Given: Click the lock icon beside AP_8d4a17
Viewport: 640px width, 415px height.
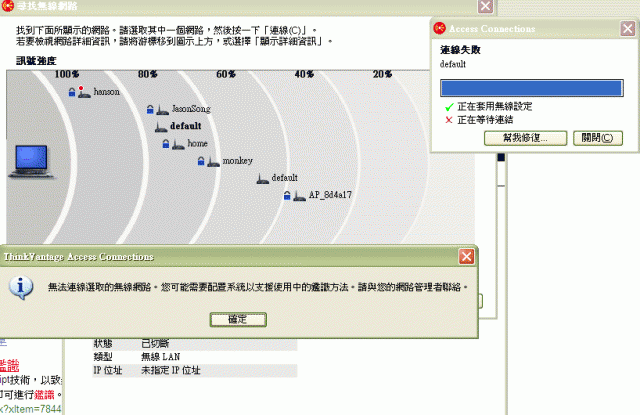Looking at the screenshot, I should [287, 195].
